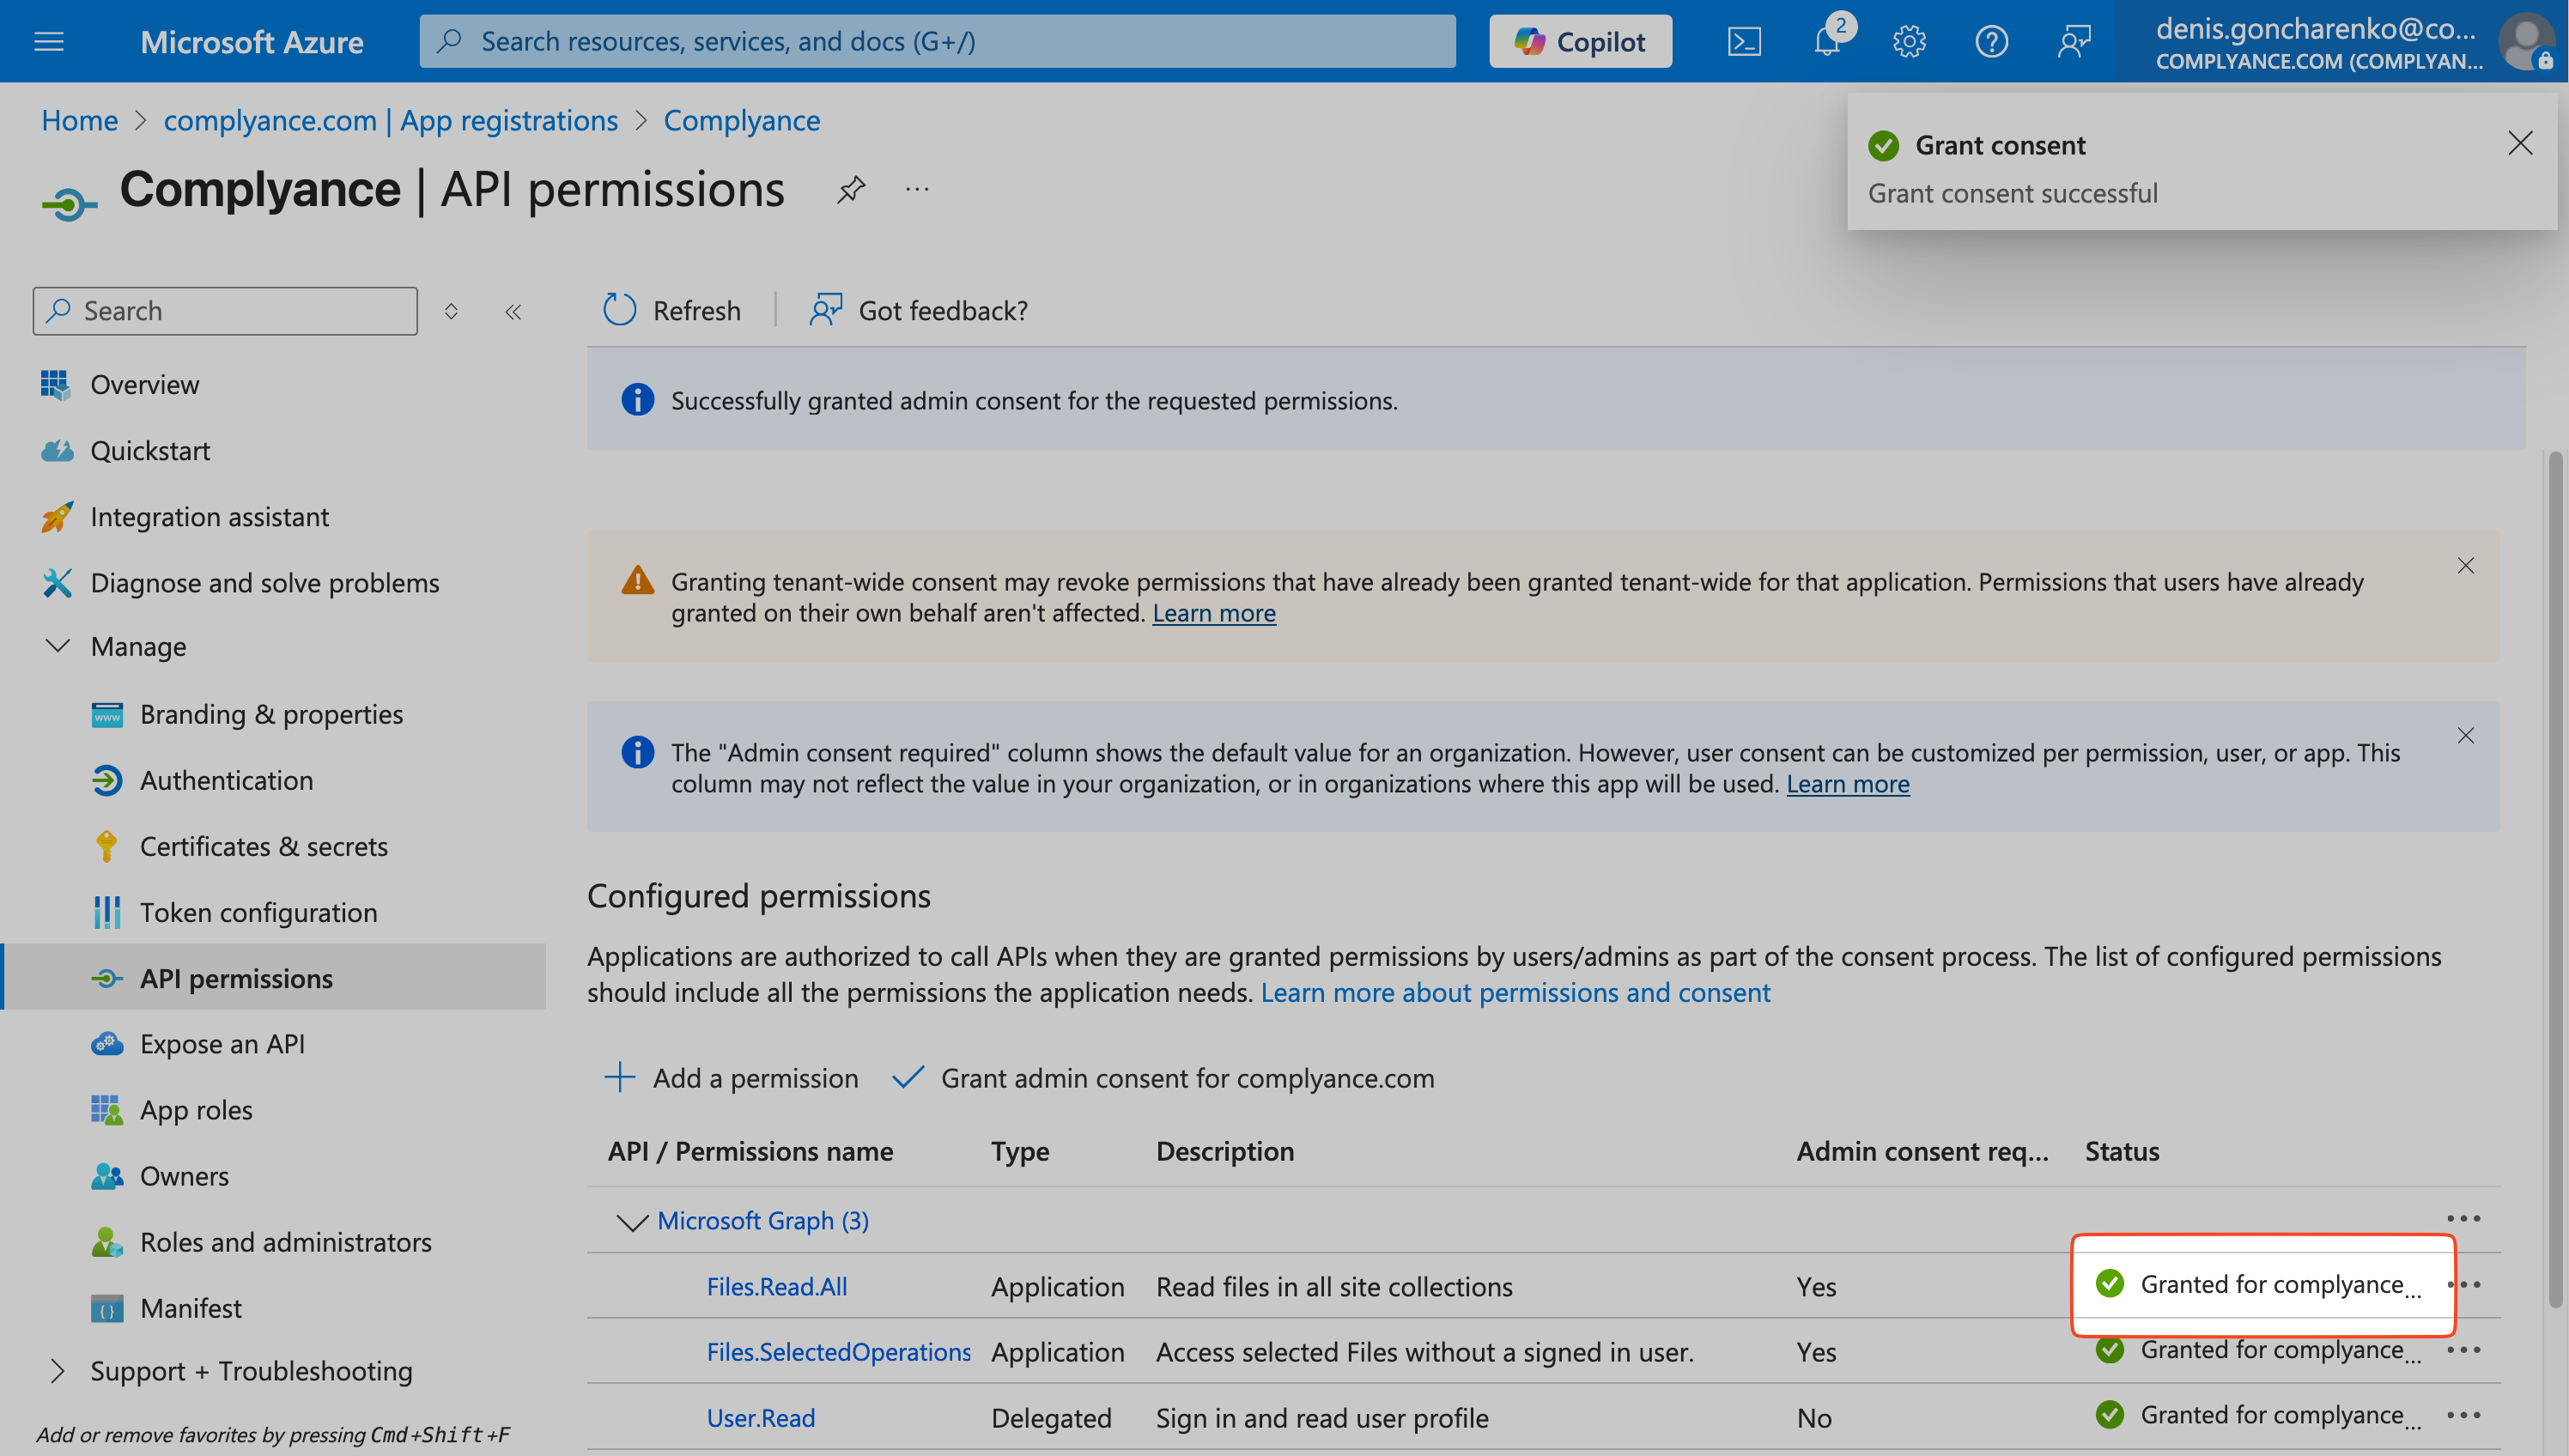
Task: Click the left menu Search field
Action: [x=225, y=311]
